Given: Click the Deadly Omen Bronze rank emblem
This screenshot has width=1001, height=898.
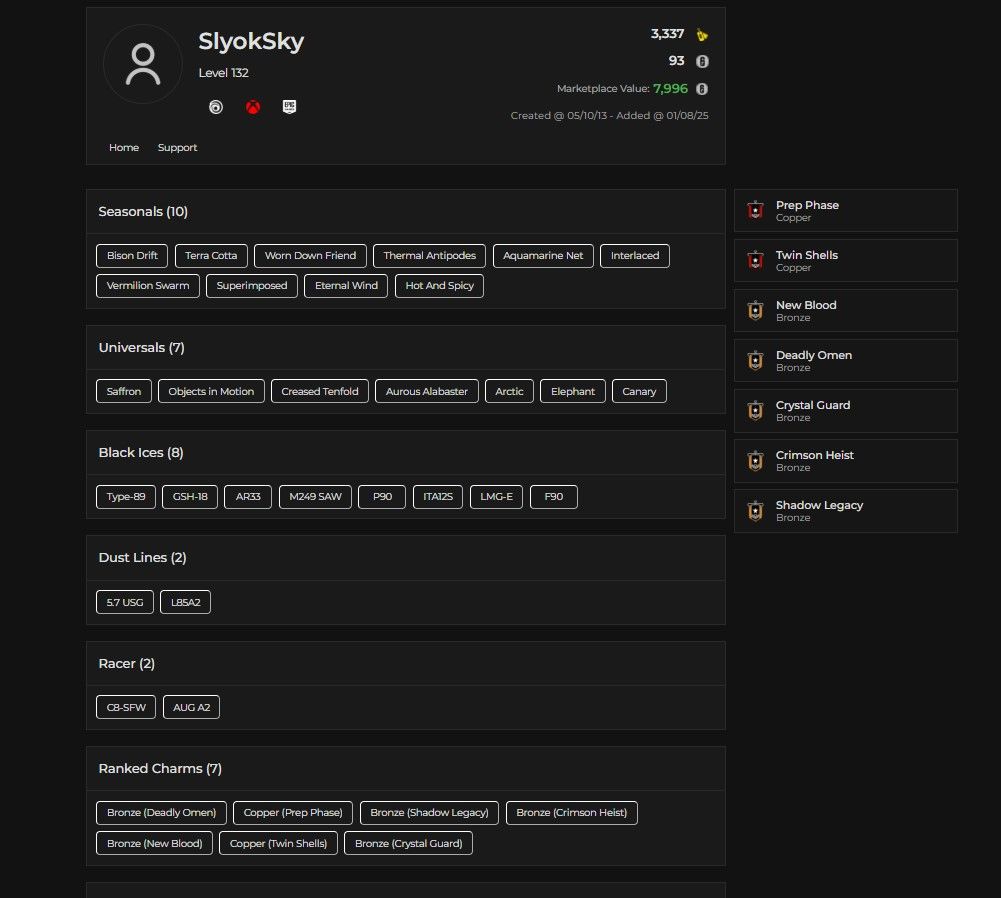Looking at the screenshot, I should click(x=755, y=360).
